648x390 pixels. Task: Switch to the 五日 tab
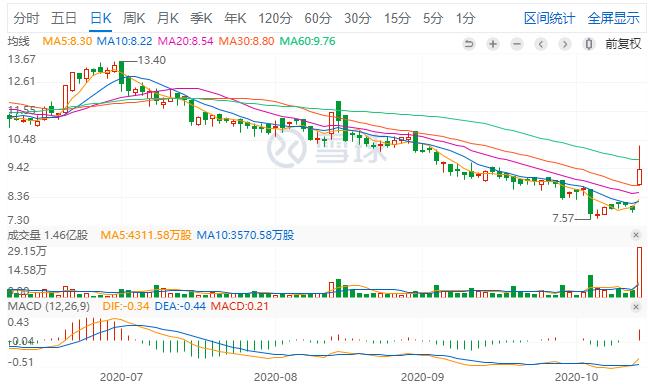click(x=64, y=18)
